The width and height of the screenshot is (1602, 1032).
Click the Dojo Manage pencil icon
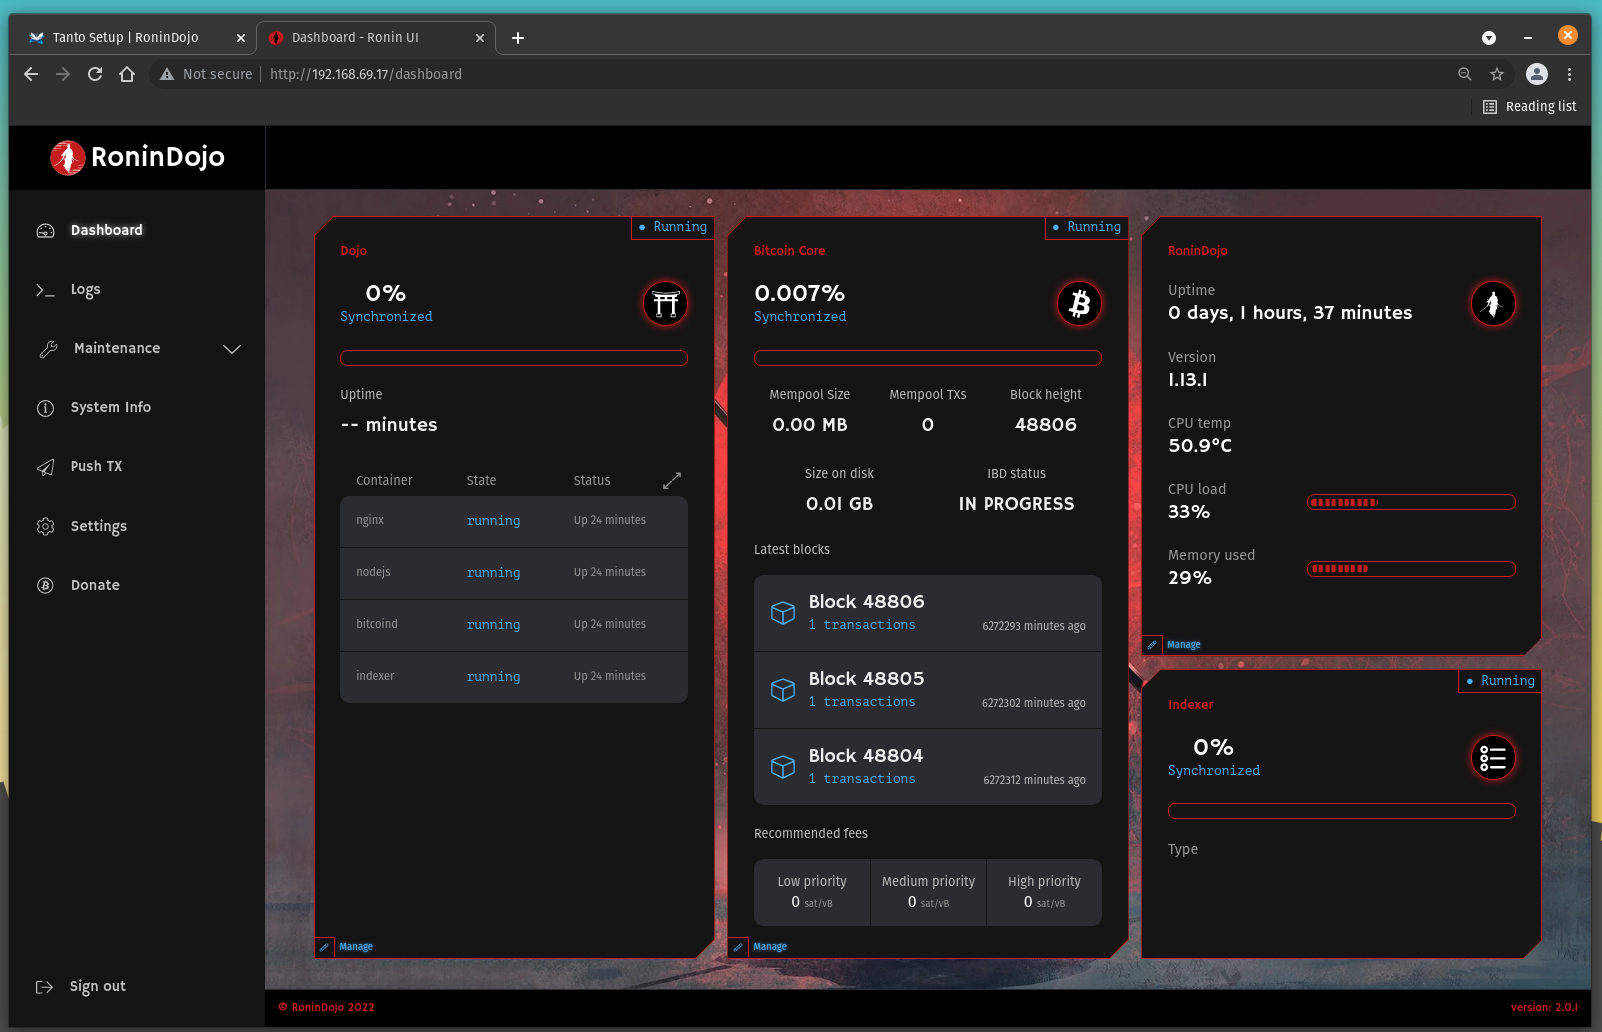[324, 947]
